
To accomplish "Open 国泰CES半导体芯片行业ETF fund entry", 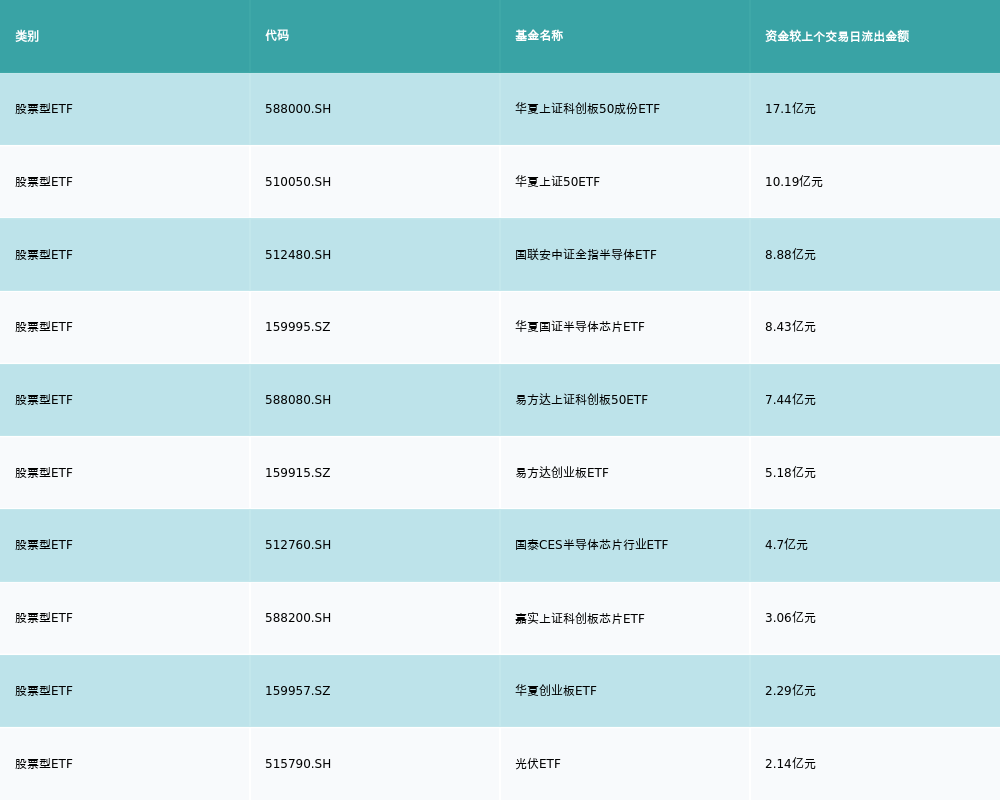I will tap(591, 545).
